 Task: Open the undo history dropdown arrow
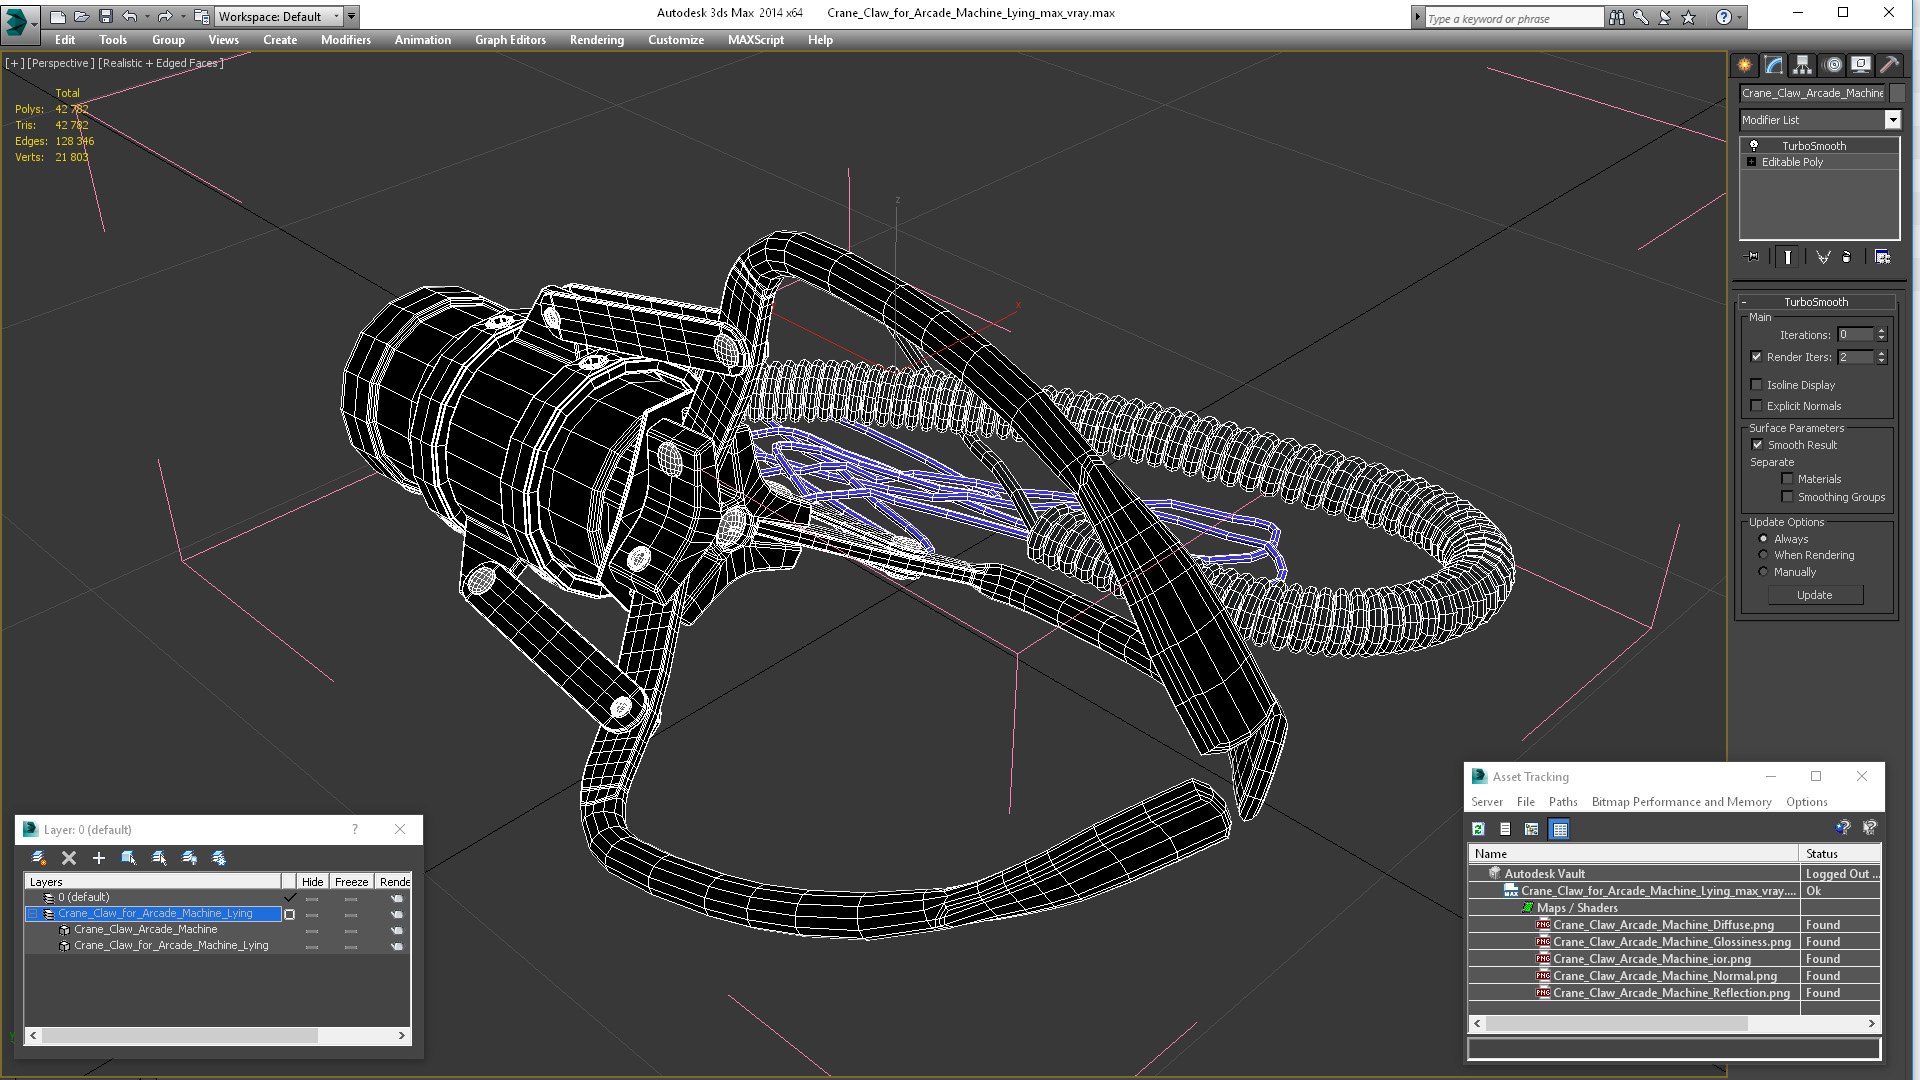[x=147, y=16]
